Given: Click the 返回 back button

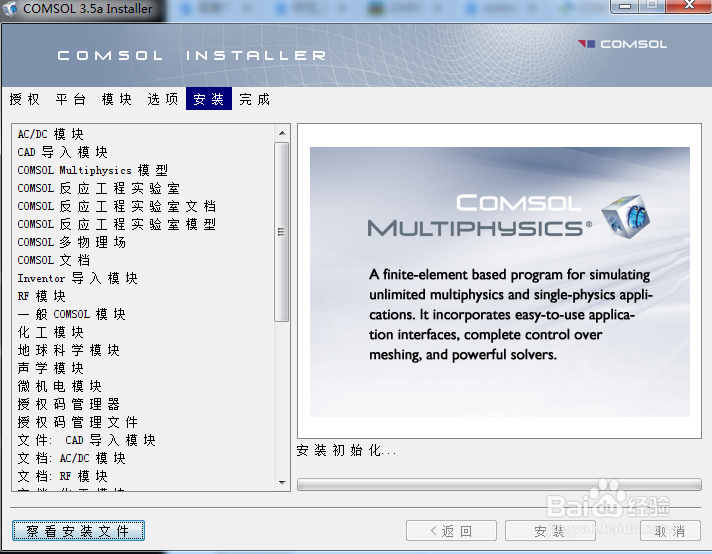Looking at the screenshot, I should coord(451,531).
